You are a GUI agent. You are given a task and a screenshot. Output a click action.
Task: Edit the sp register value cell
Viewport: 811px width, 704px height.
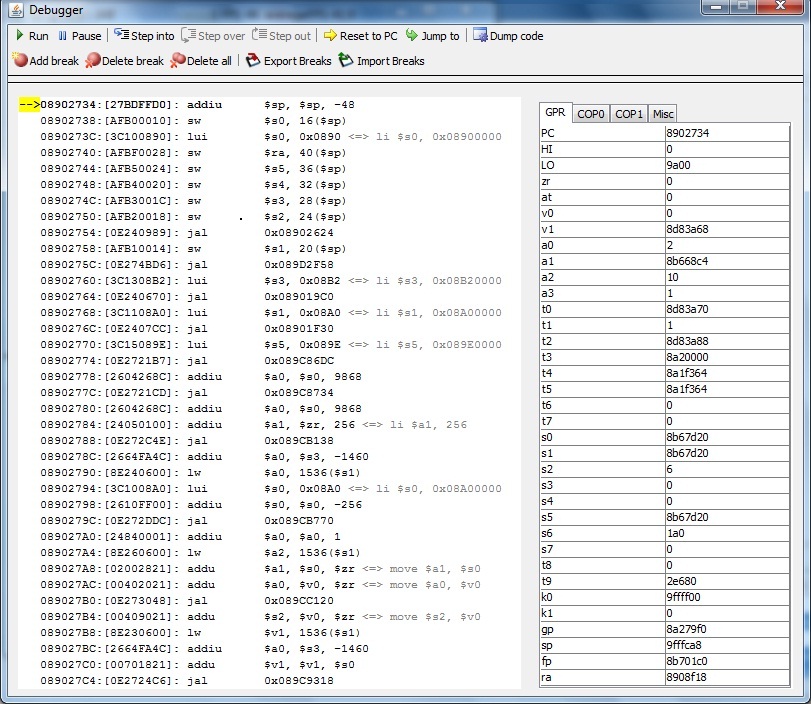click(727, 645)
